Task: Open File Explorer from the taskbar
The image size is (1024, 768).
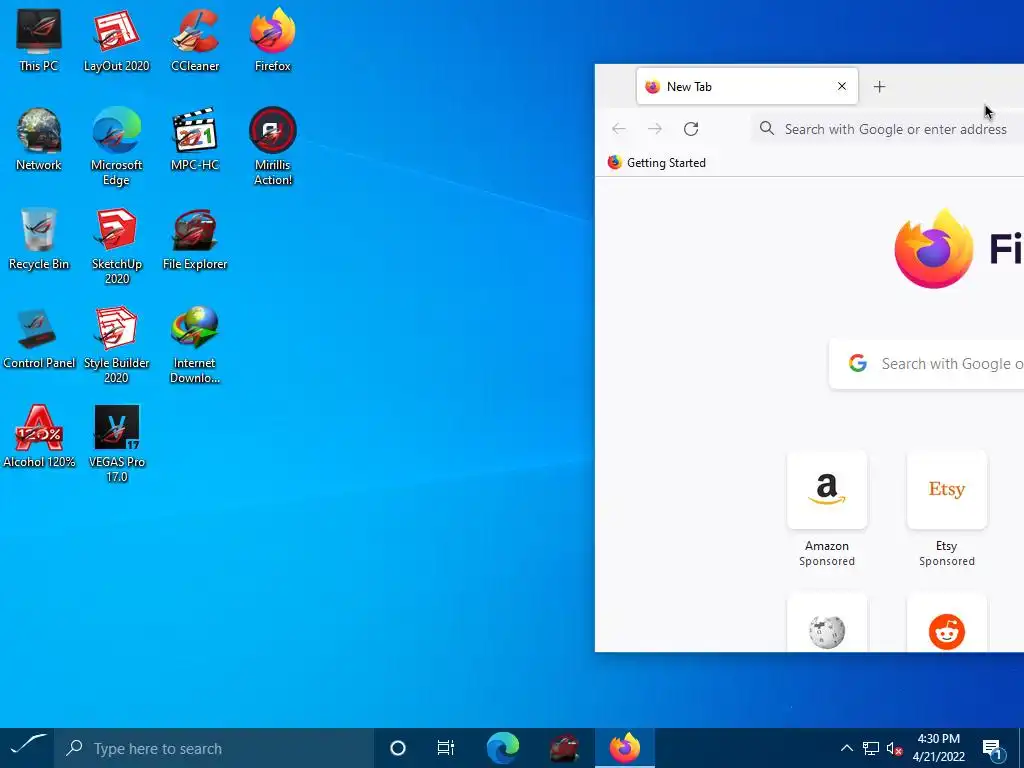Action: 564,748
